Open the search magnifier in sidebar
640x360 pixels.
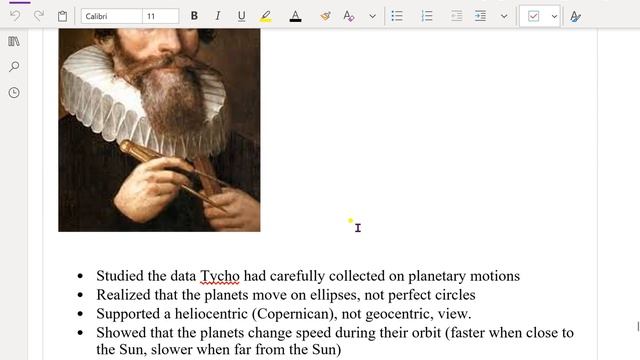coord(14,67)
